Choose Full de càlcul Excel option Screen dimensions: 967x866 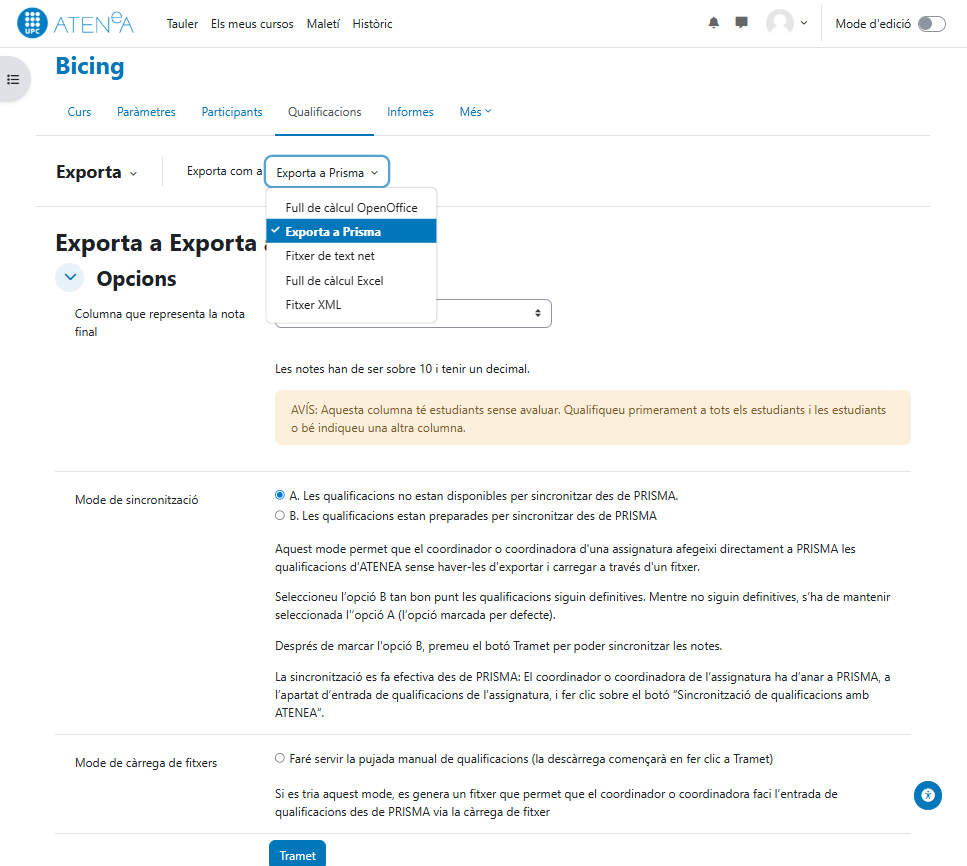click(334, 281)
